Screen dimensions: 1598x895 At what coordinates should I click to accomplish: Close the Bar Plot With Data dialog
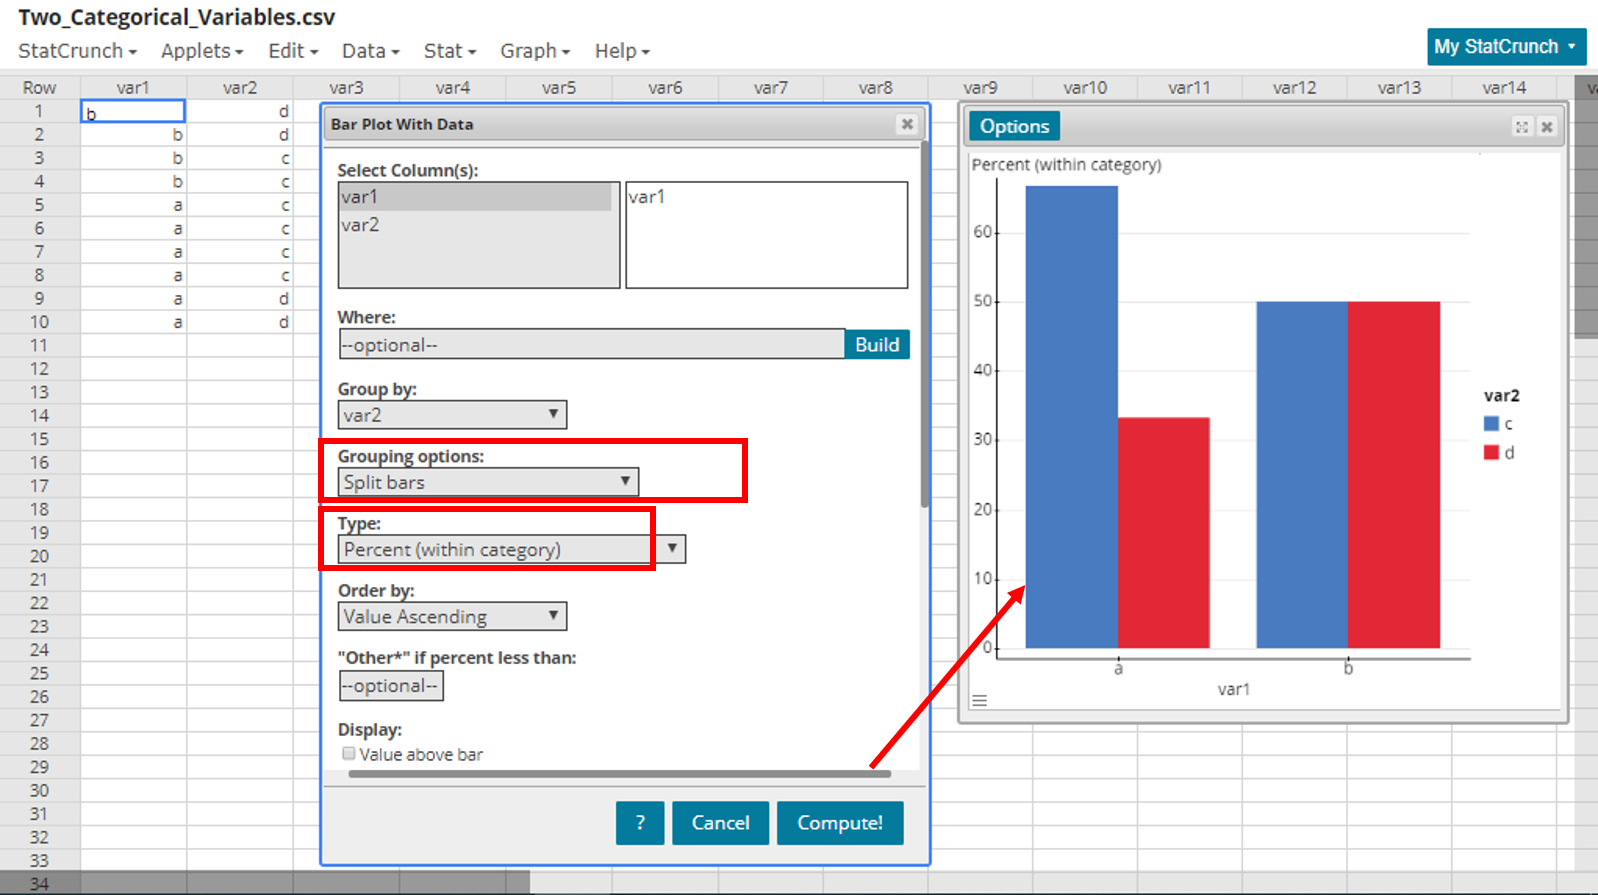[x=907, y=124]
